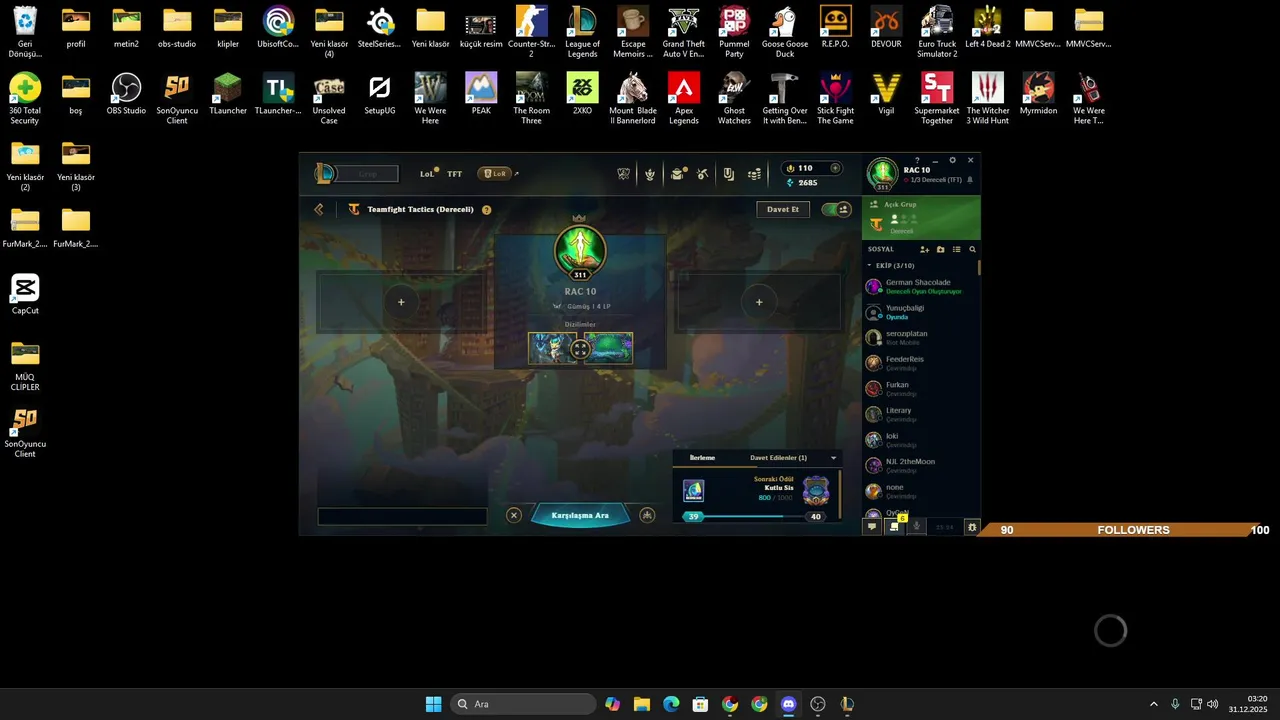Open the store coins icon
Screen dimensions: 1280x720
[755, 174]
